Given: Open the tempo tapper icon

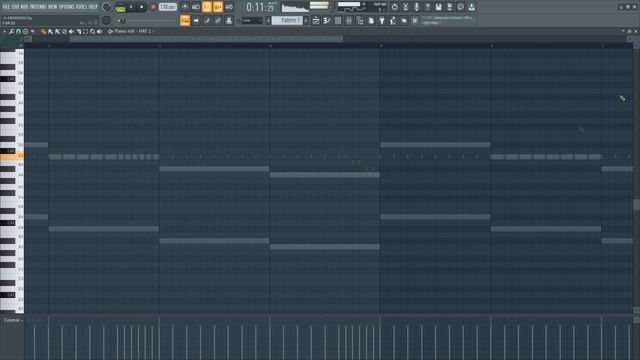Looking at the screenshot, I should tap(393, 20).
